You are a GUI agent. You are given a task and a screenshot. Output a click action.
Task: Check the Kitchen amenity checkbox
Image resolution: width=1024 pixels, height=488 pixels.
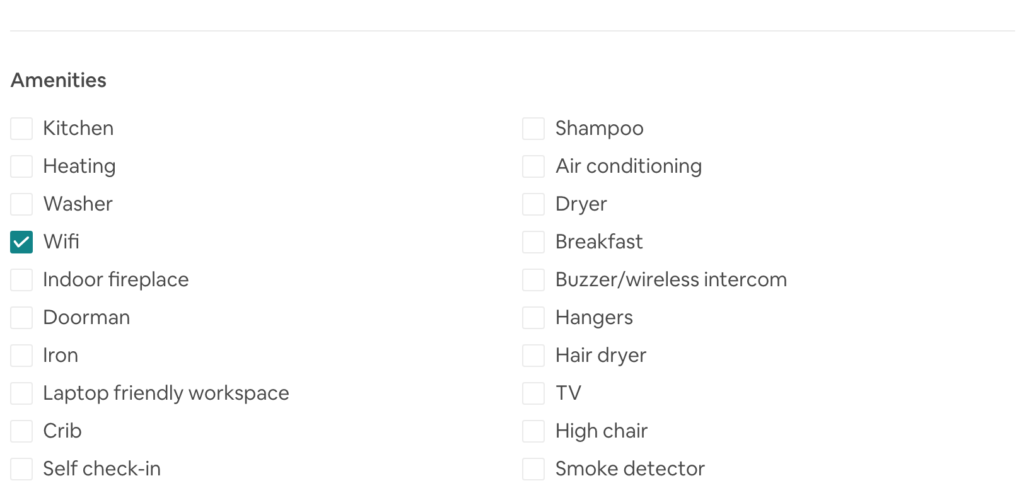(x=22, y=128)
